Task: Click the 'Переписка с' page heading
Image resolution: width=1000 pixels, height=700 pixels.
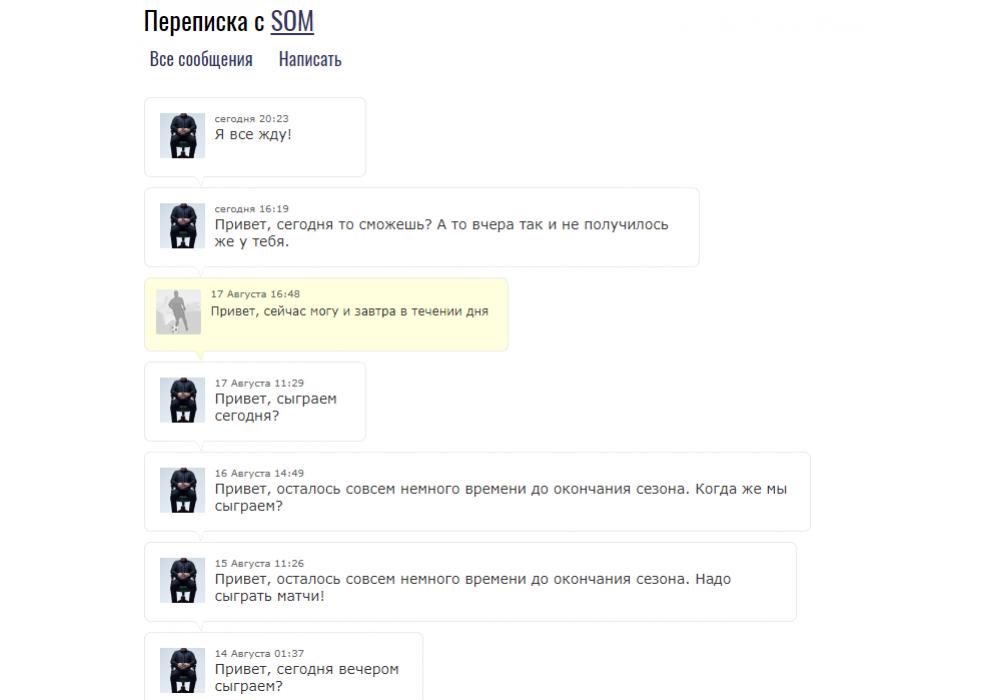Action: click(204, 21)
